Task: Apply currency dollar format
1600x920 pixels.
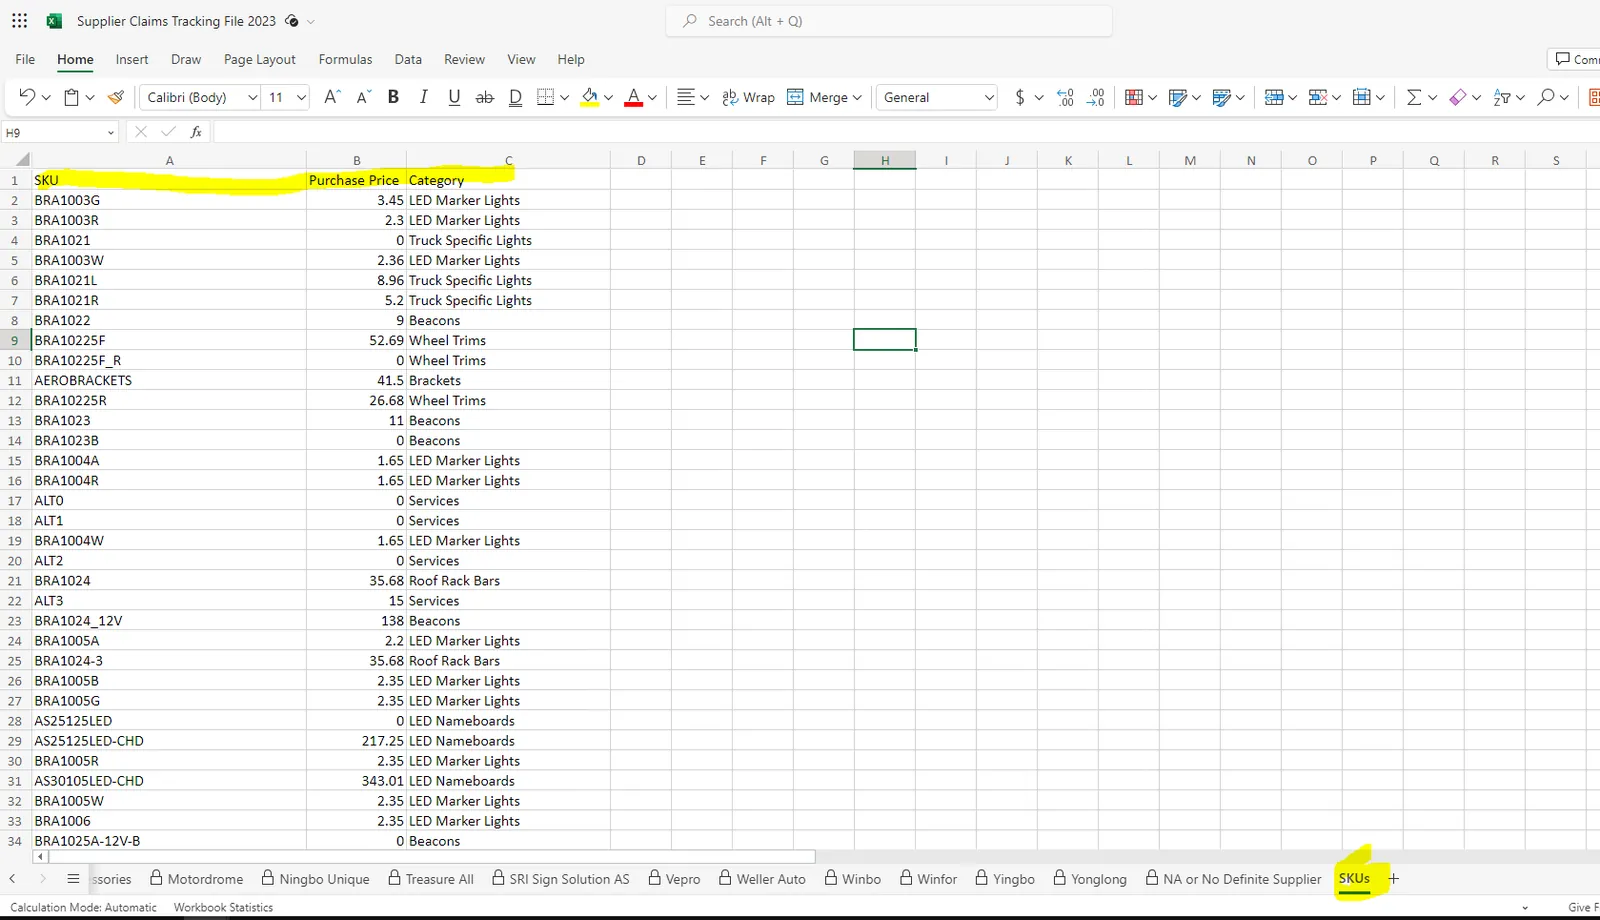Action: (x=1020, y=97)
